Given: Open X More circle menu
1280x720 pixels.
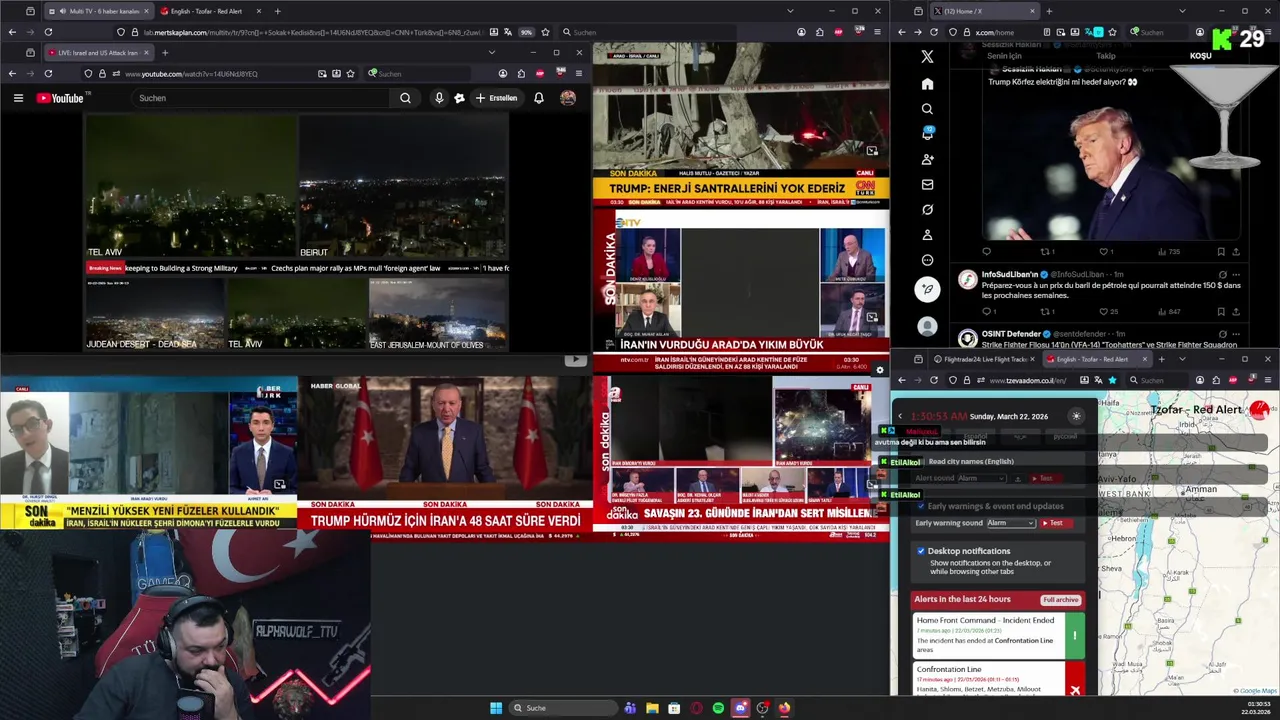Looking at the screenshot, I should 927,260.
